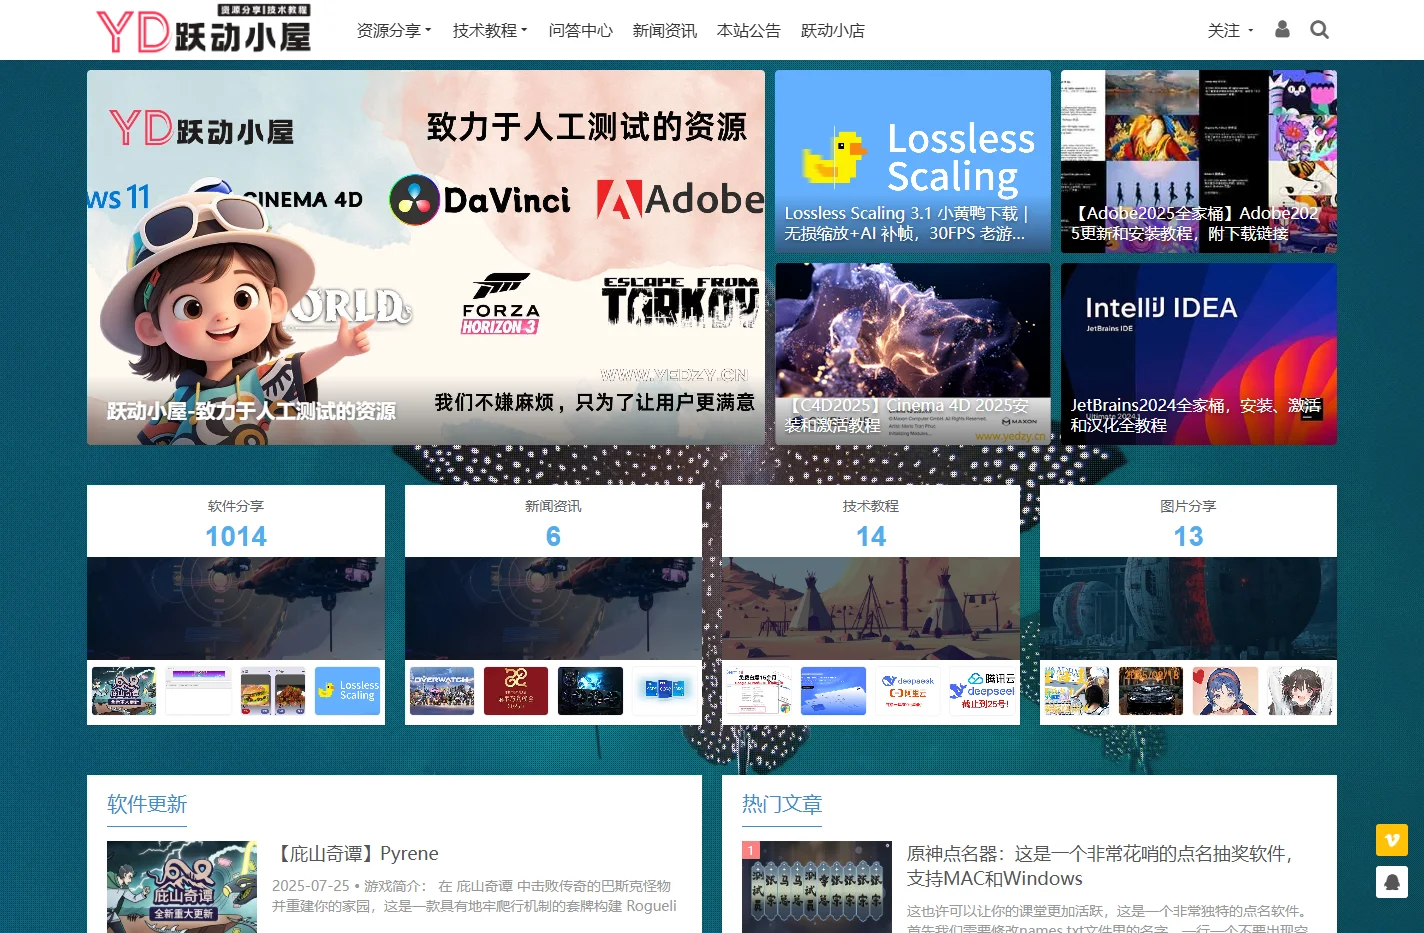
Task: Open the 本站公告 menu item
Action: (x=748, y=30)
